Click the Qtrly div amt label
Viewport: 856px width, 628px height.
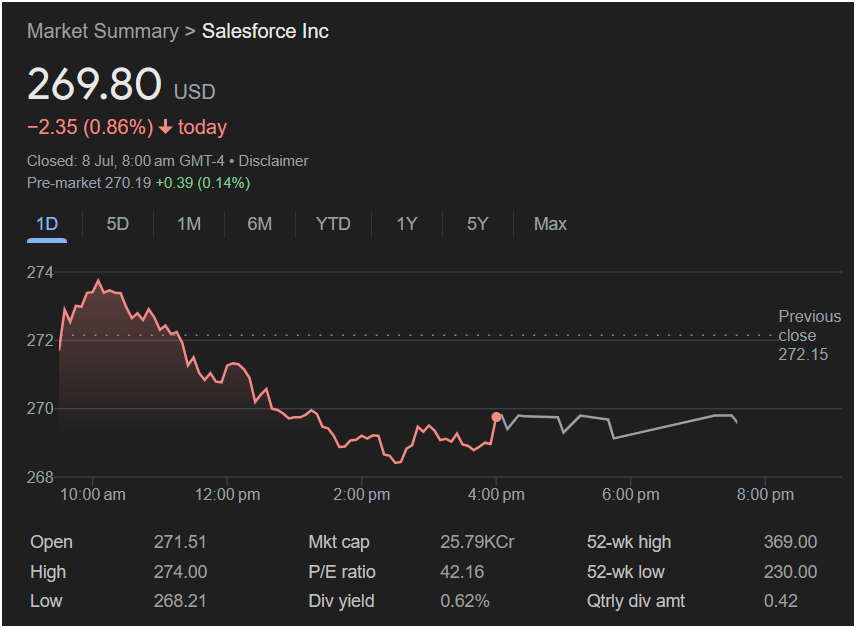click(636, 601)
